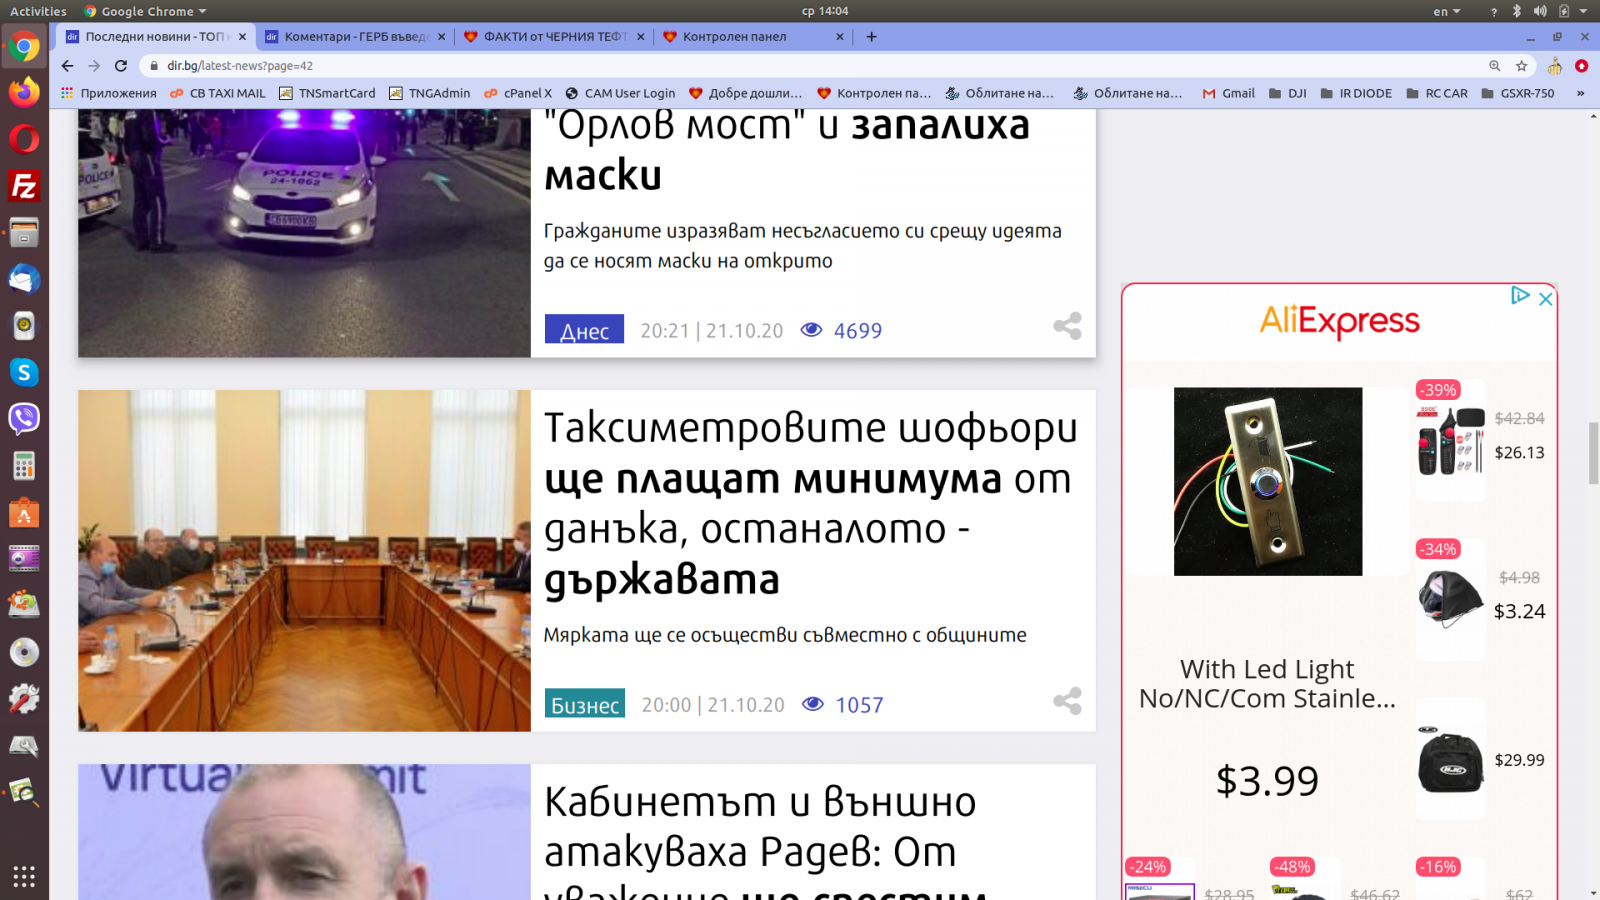Open clock and calendar in top bar
This screenshot has height=900, width=1600.
[x=825, y=11]
